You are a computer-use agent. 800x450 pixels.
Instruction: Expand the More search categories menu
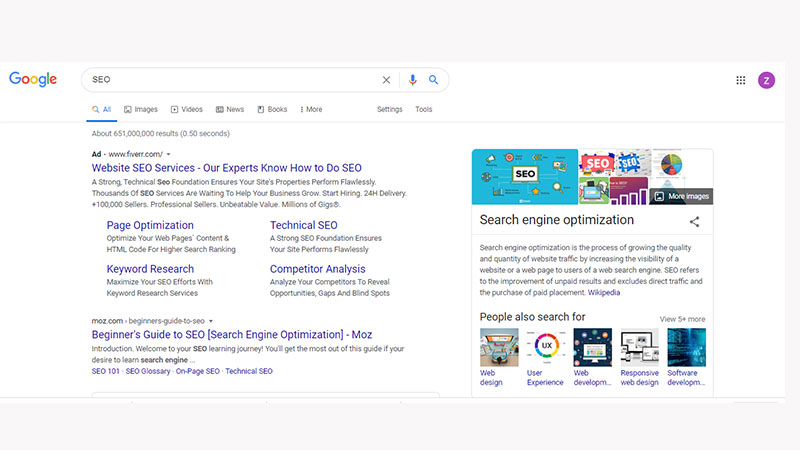(x=311, y=109)
